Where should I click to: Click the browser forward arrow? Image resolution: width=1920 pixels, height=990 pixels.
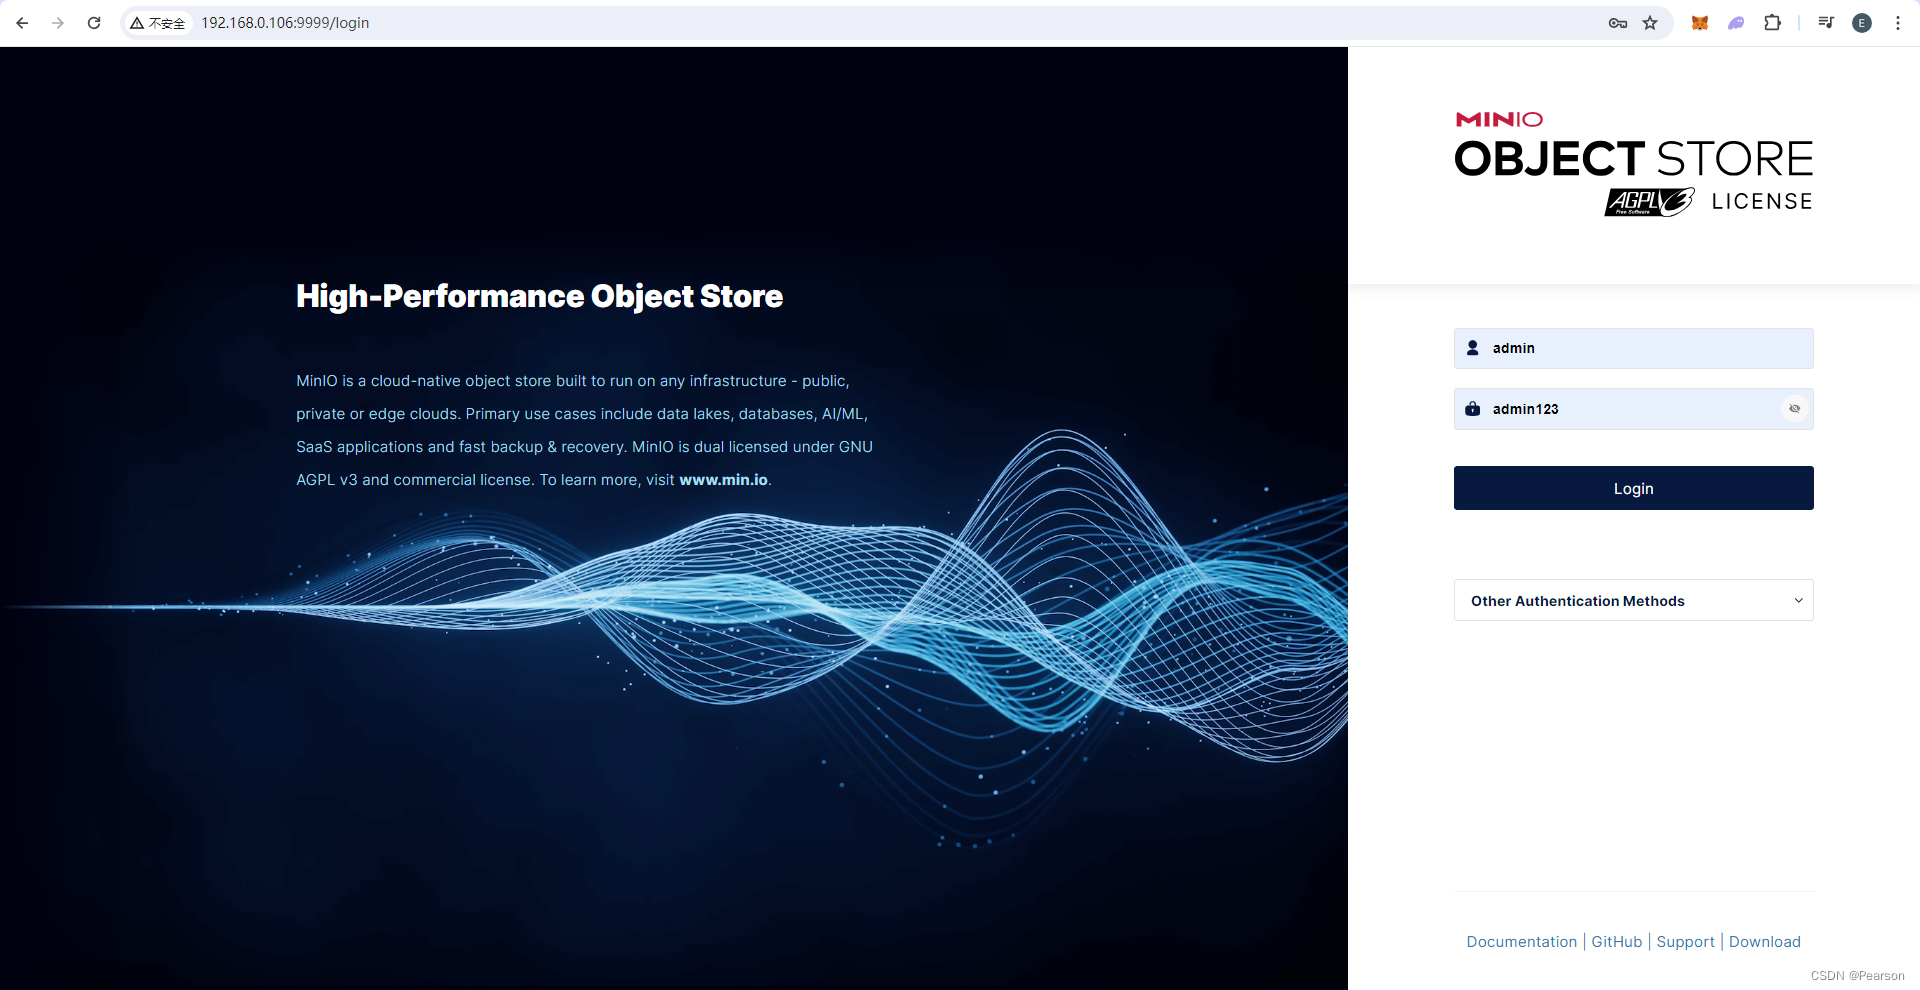pyautogui.click(x=58, y=23)
